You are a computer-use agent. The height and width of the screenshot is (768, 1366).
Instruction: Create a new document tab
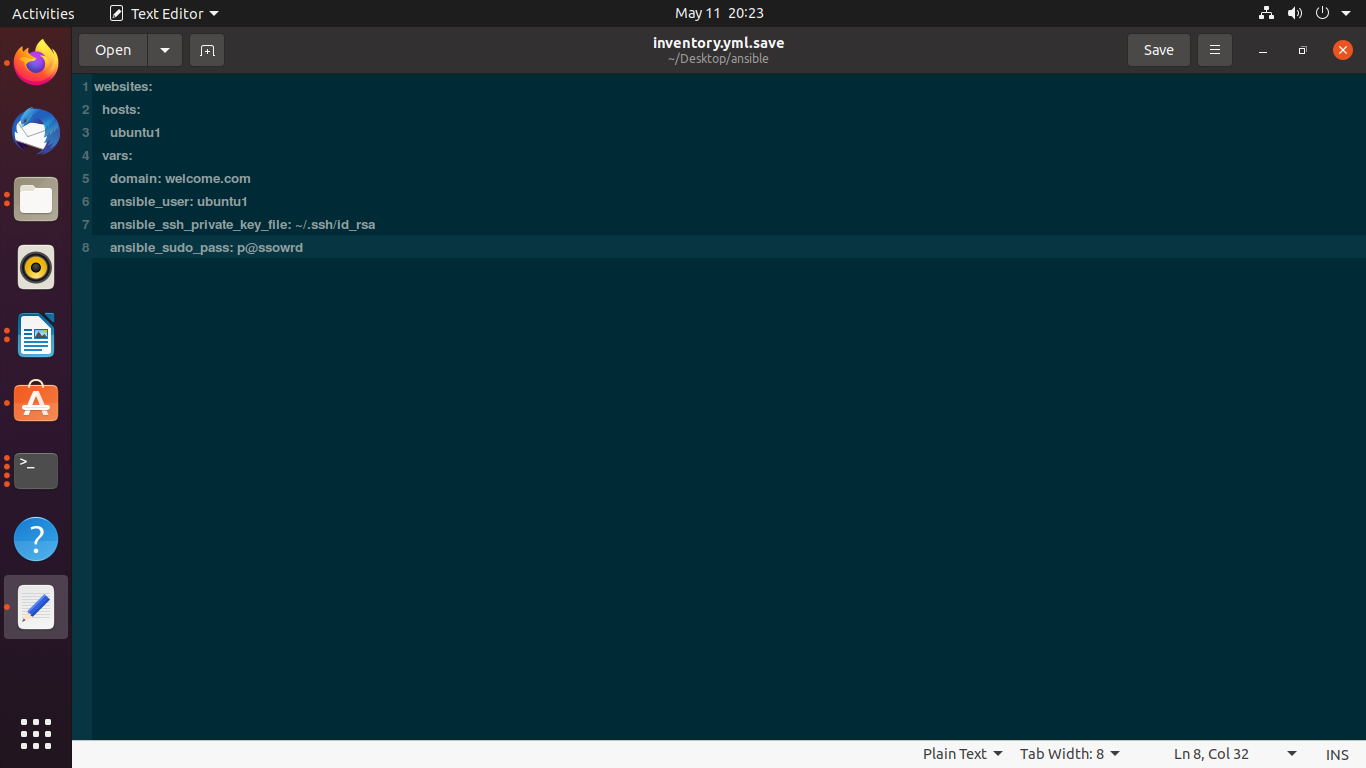point(207,49)
